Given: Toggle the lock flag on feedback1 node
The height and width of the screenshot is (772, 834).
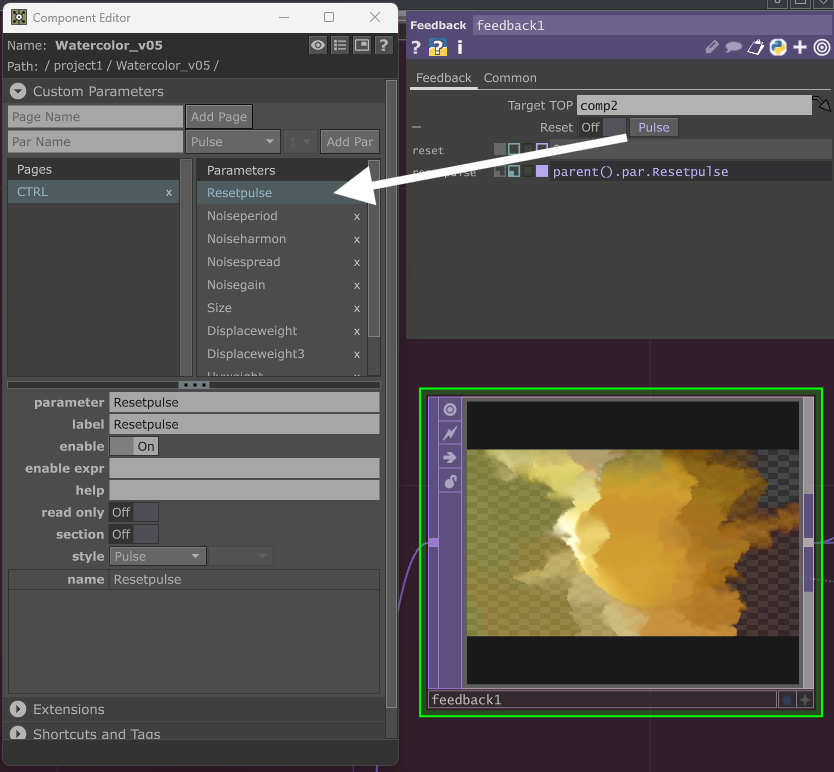Looking at the screenshot, I should [450, 482].
